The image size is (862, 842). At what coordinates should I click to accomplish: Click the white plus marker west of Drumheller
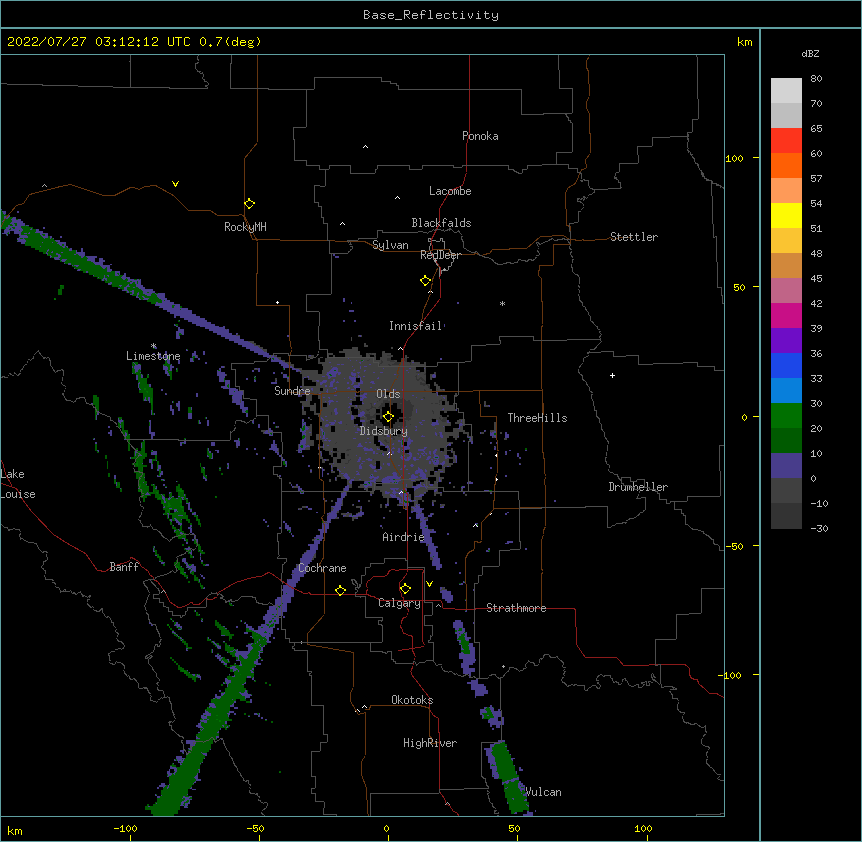[612, 375]
